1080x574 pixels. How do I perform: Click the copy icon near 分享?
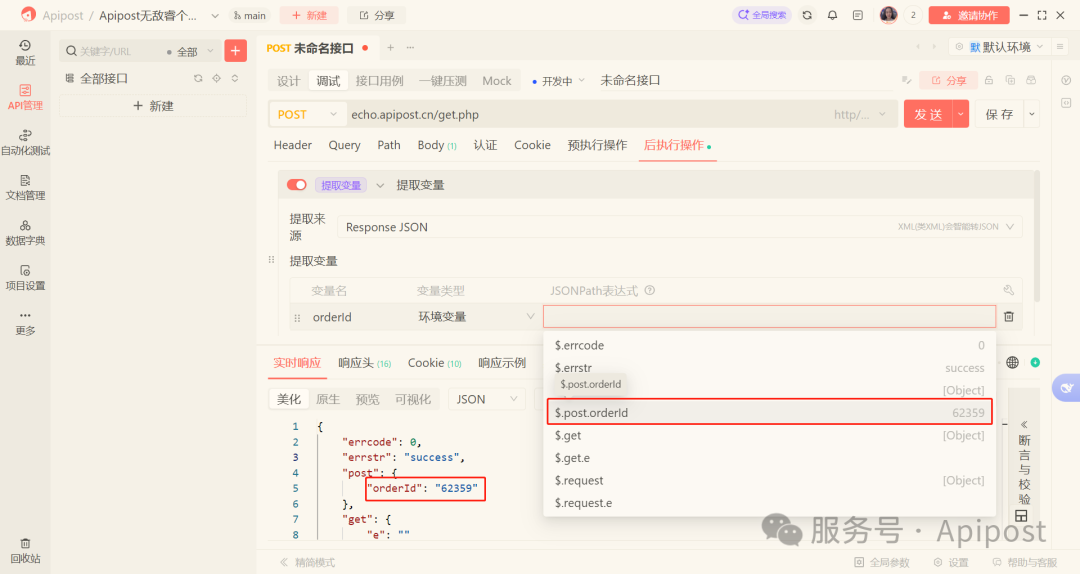click(x=1010, y=81)
